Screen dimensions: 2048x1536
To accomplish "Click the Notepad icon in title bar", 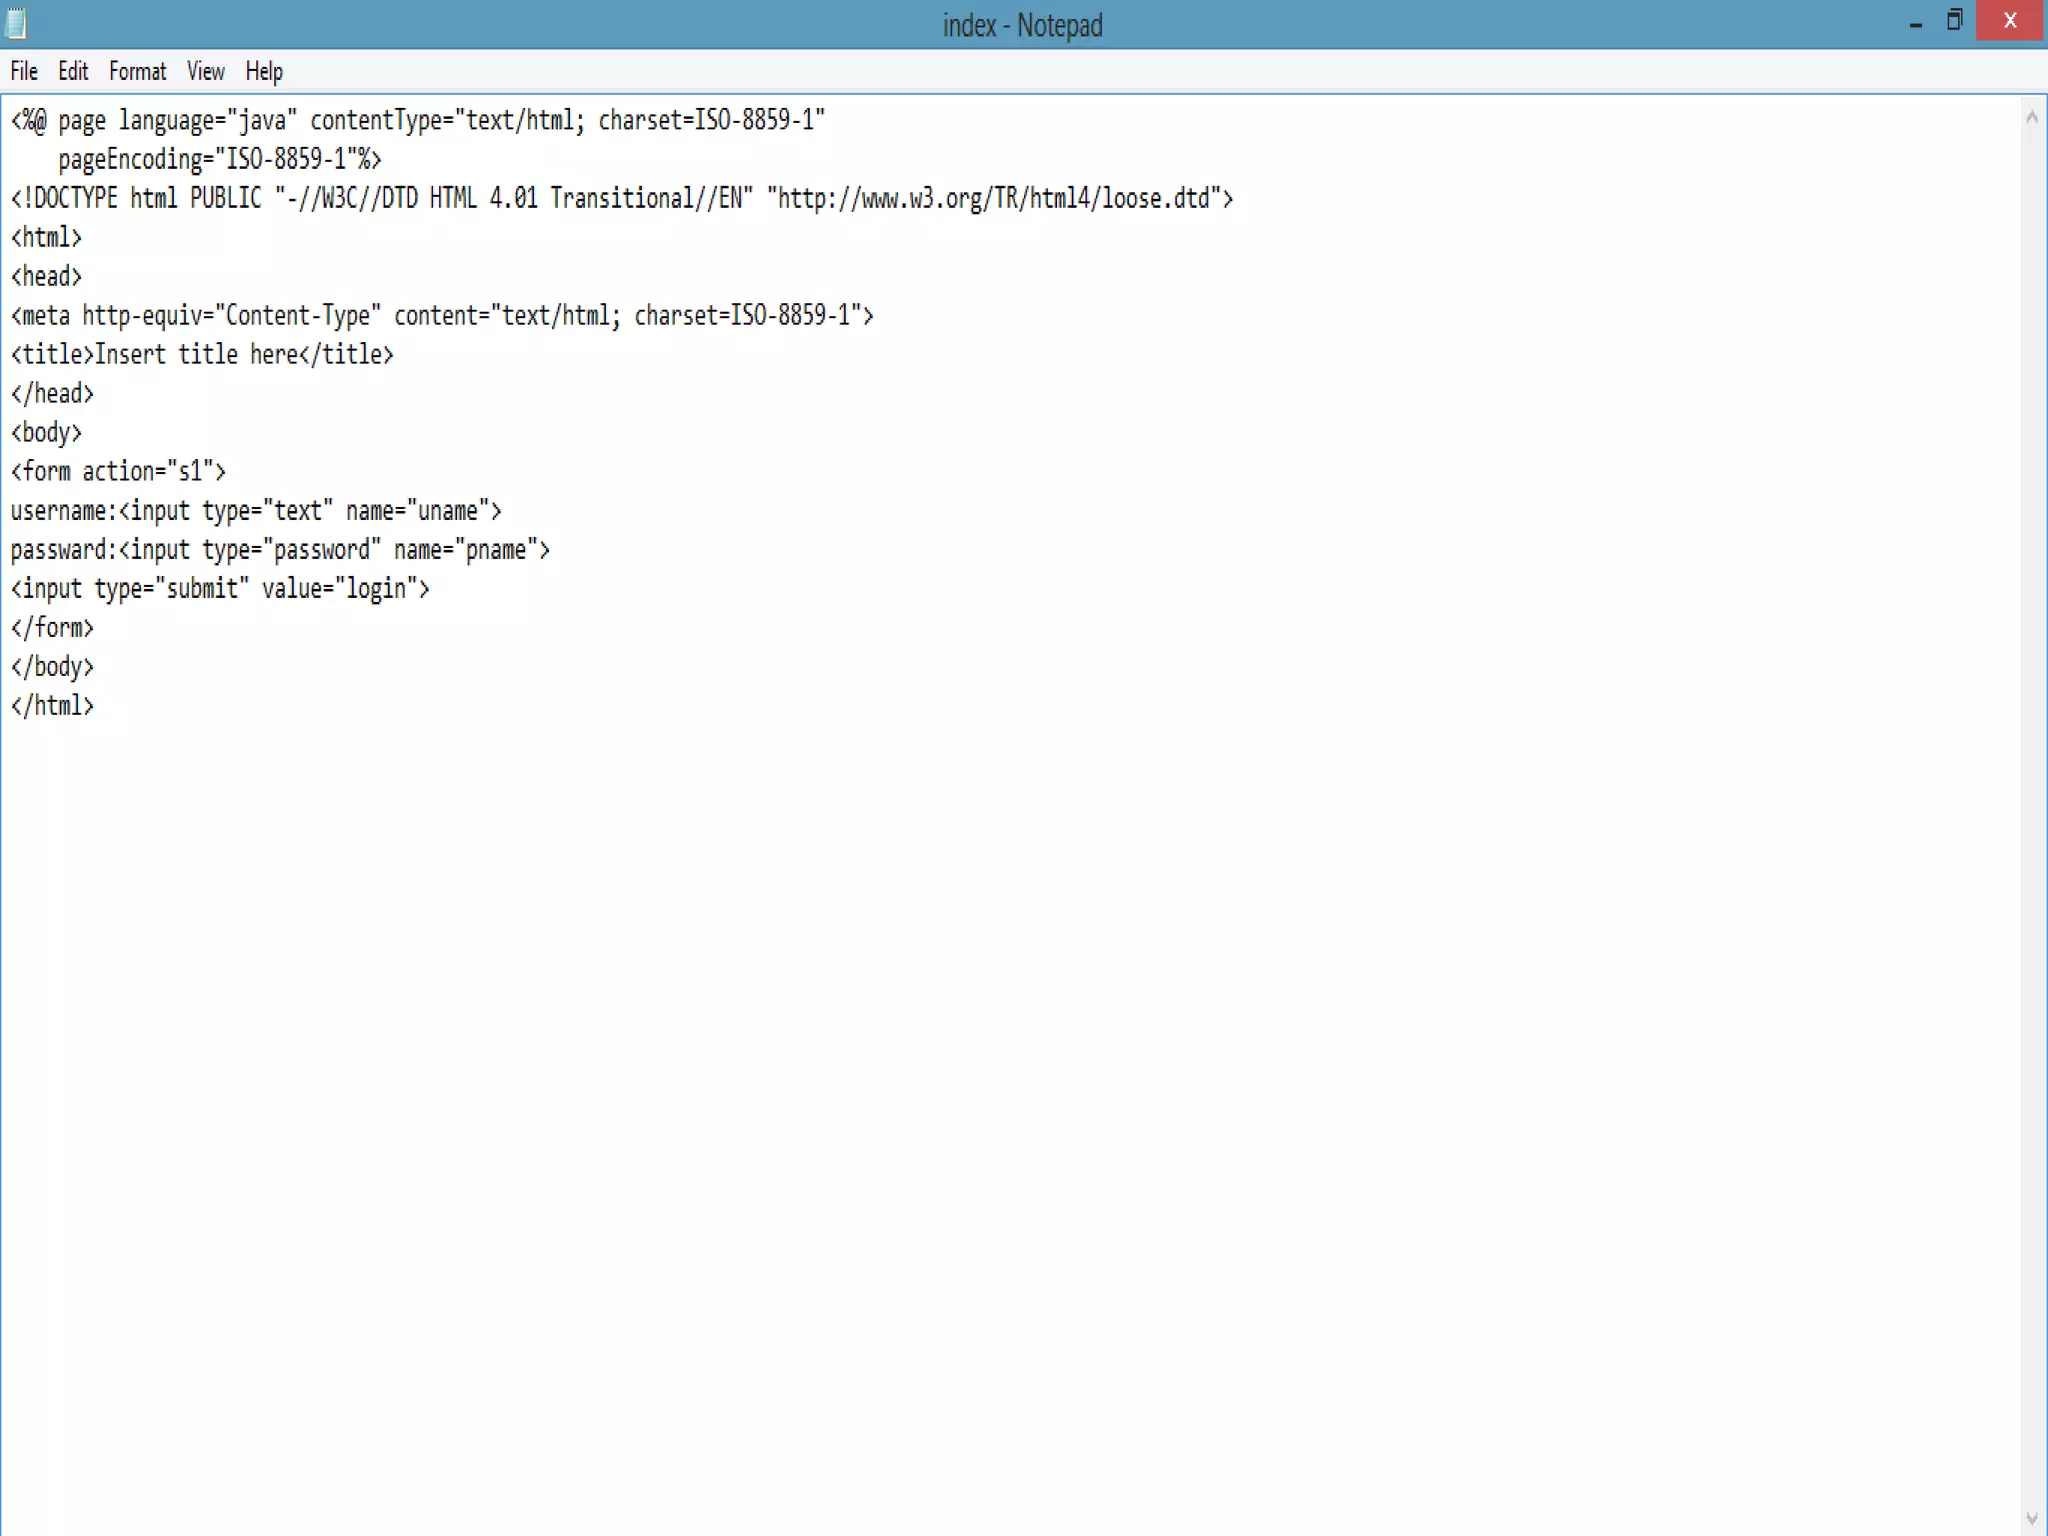I will click(17, 23).
